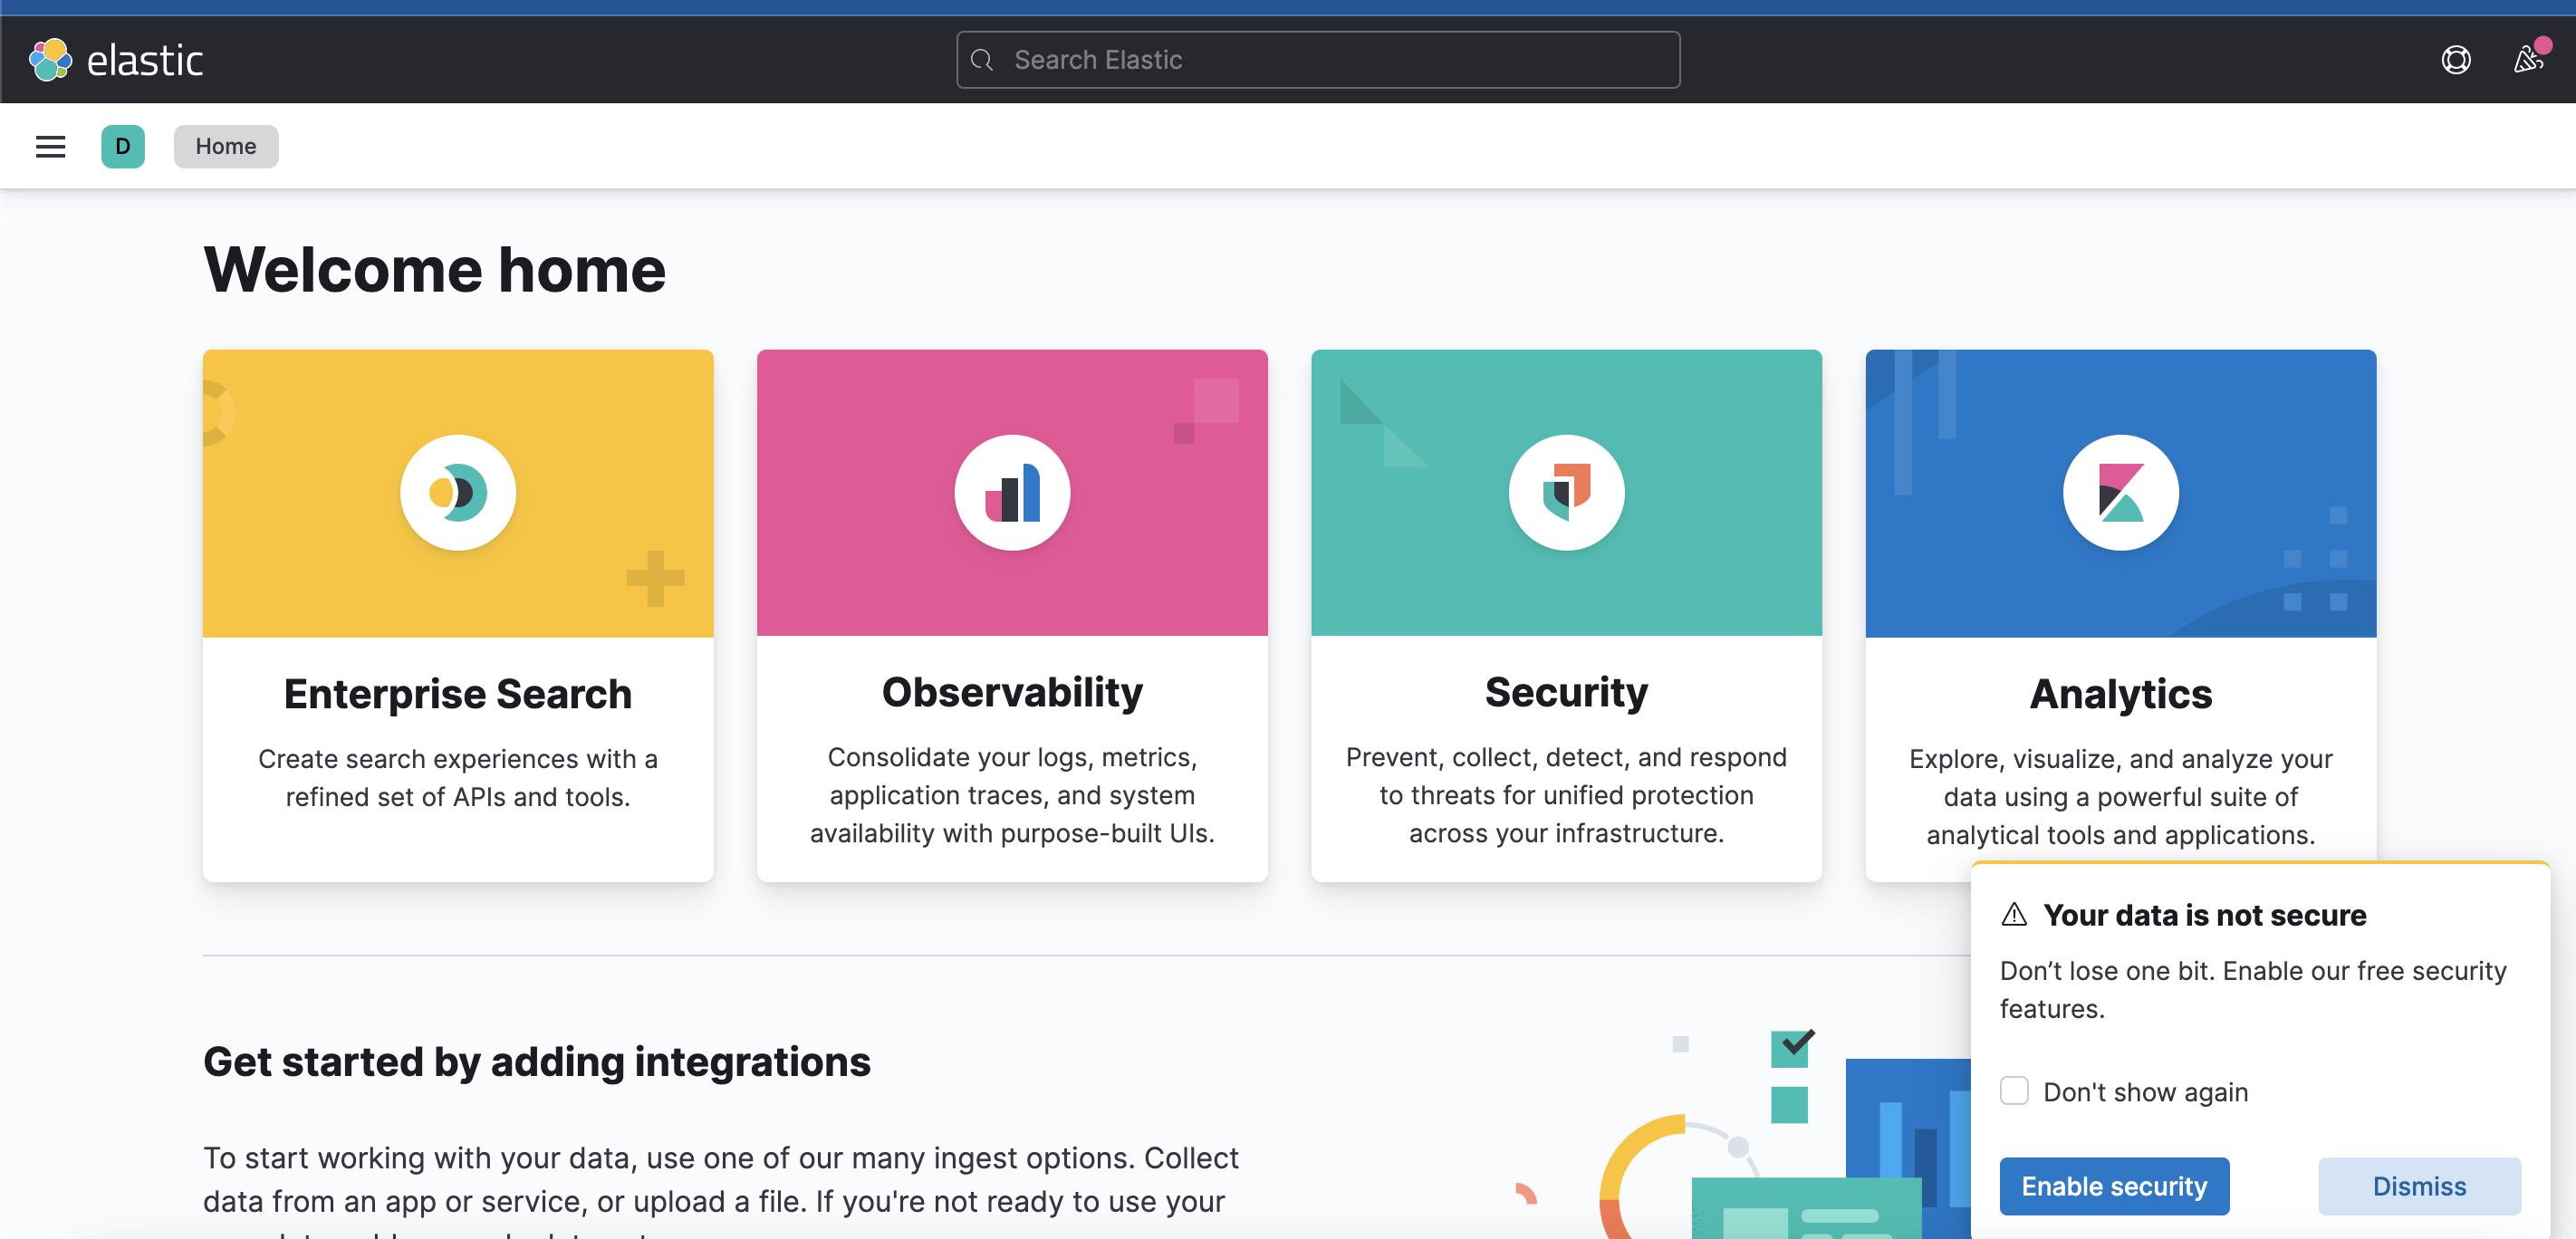This screenshot has width=2576, height=1239.
Task: Click the Analytics description text
Action: click(x=2121, y=797)
